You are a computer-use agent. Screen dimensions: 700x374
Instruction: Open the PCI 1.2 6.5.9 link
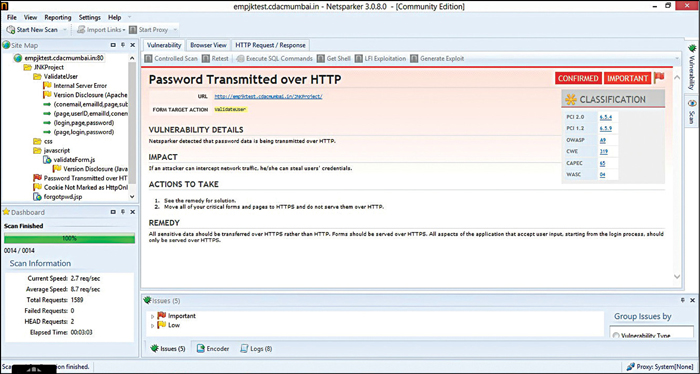605,129
